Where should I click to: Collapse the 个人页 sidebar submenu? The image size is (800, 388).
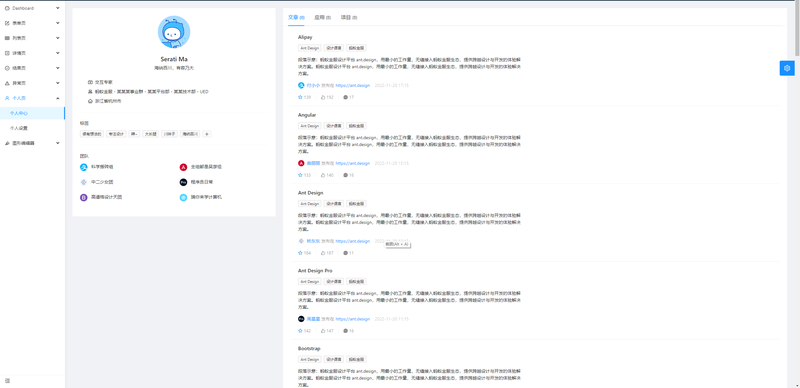click(32, 98)
